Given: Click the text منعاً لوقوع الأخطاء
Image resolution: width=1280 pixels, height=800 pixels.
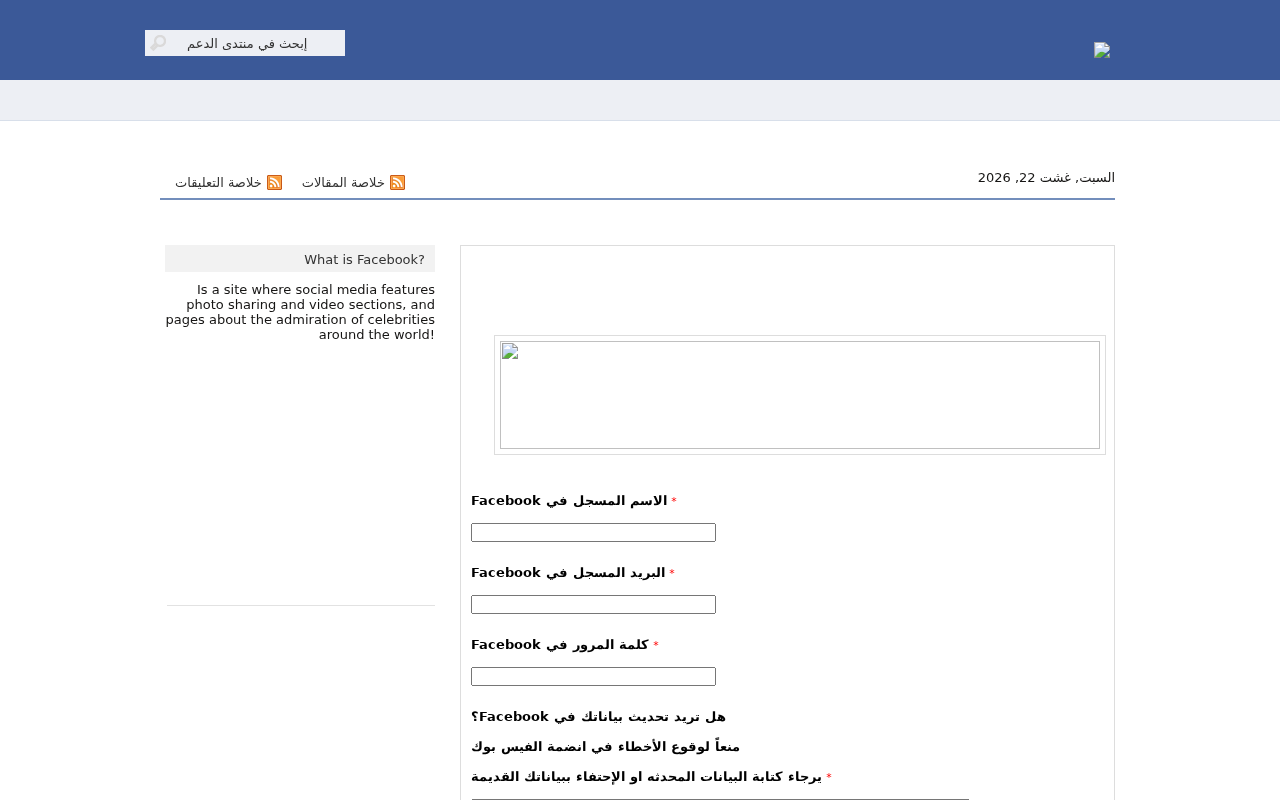Looking at the screenshot, I should click(605, 747).
